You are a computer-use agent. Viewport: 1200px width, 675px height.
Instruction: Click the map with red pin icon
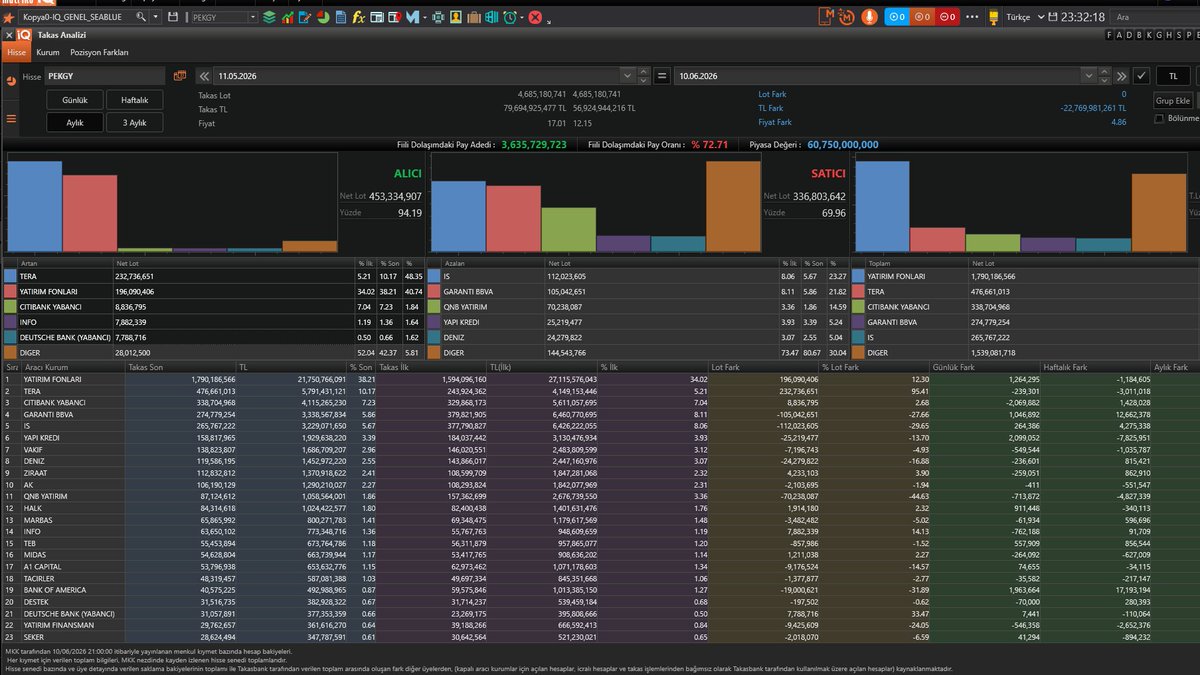(394, 17)
